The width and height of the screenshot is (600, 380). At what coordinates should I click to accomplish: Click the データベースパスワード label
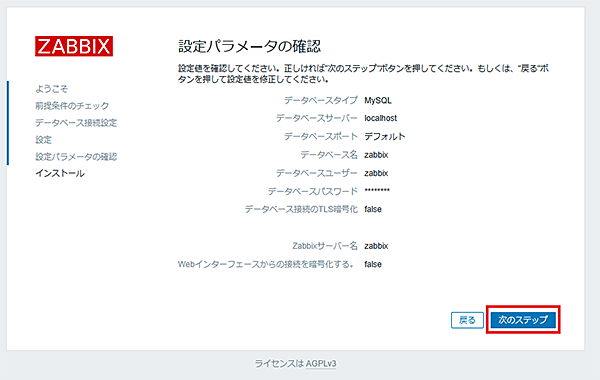coord(313,191)
